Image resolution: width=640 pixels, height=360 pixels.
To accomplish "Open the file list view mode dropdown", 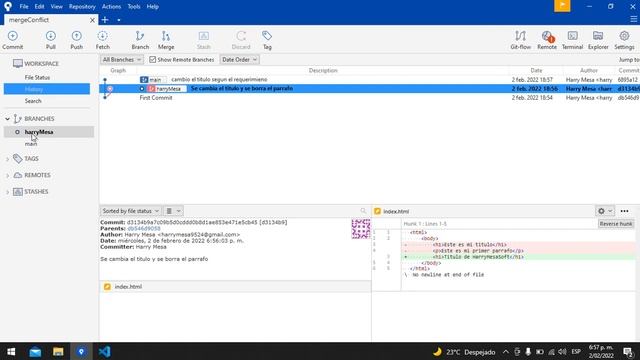I will pos(173,211).
